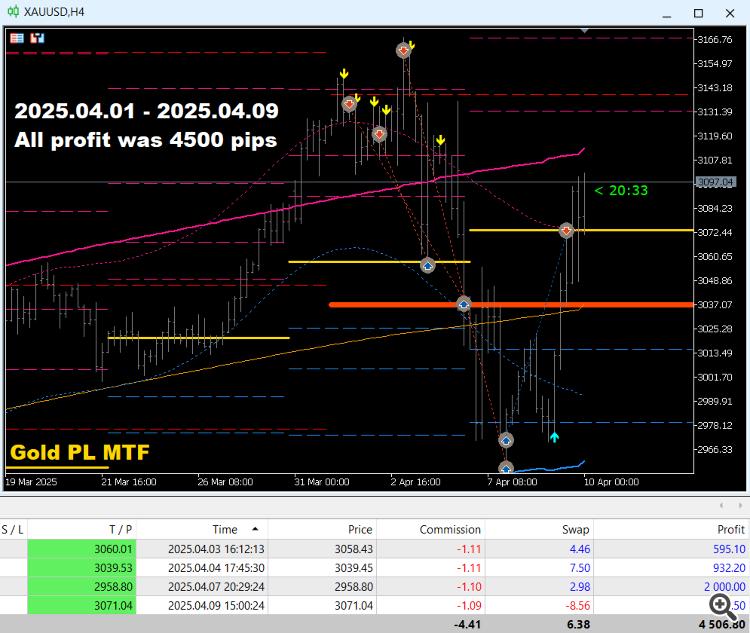This screenshot has width=750, height=633.
Task: Sort by the Commission column header
Action: point(430,529)
